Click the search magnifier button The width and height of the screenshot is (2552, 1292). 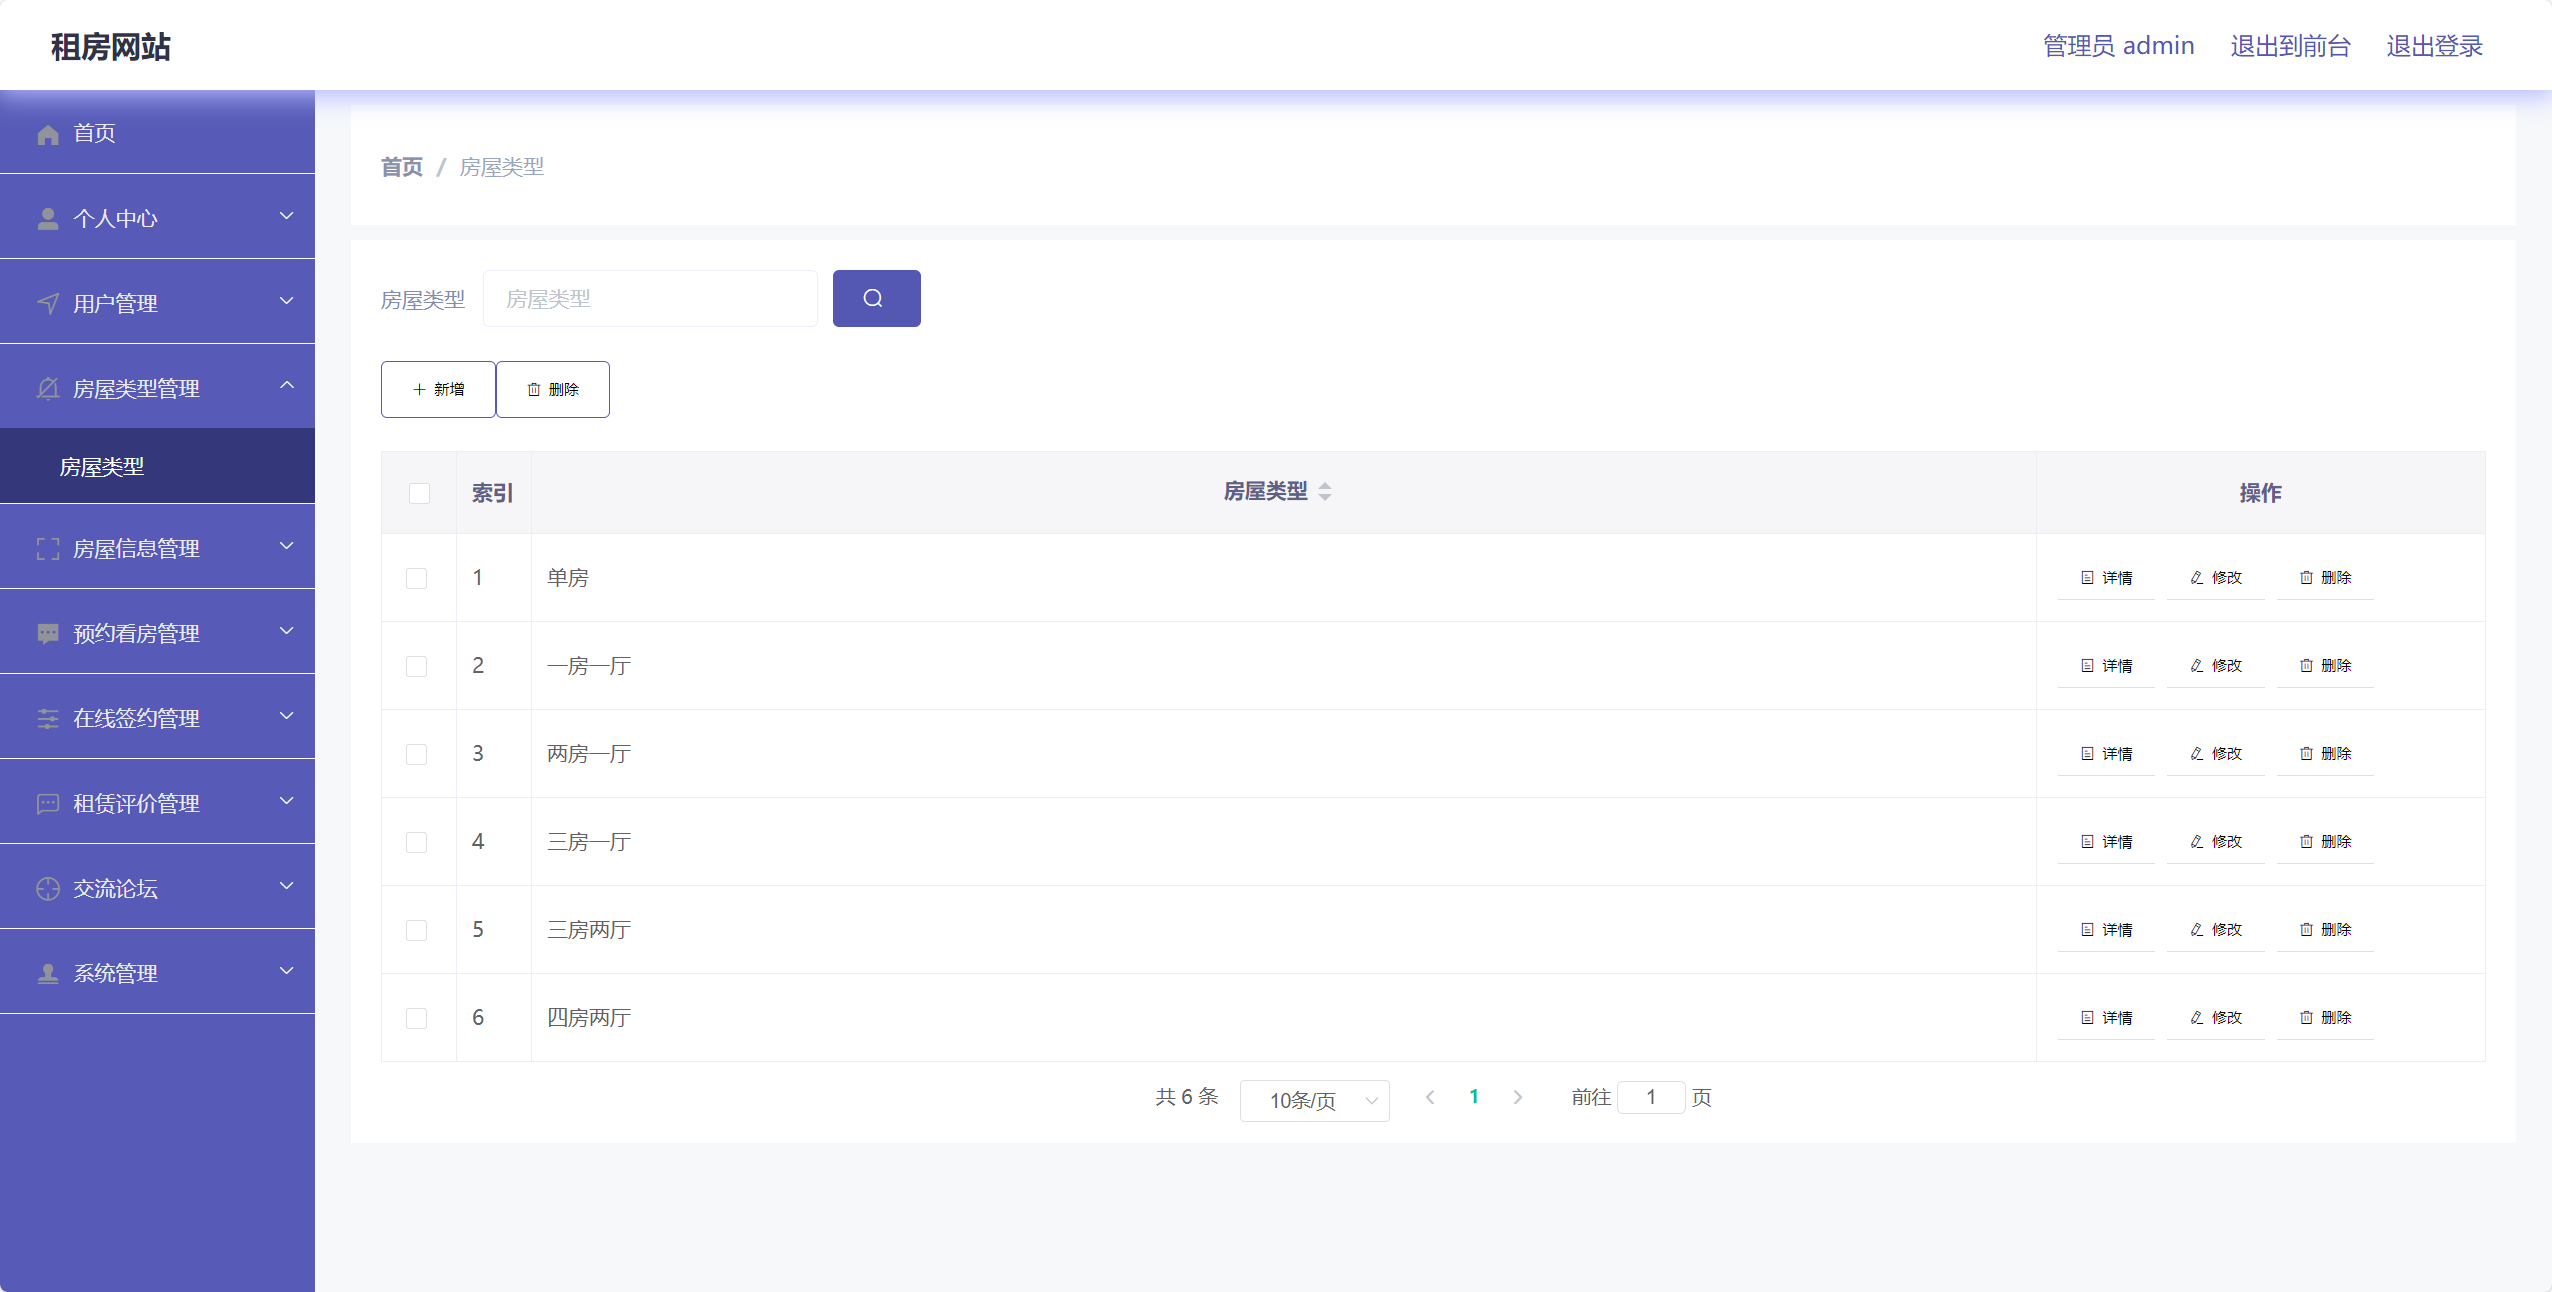(874, 298)
